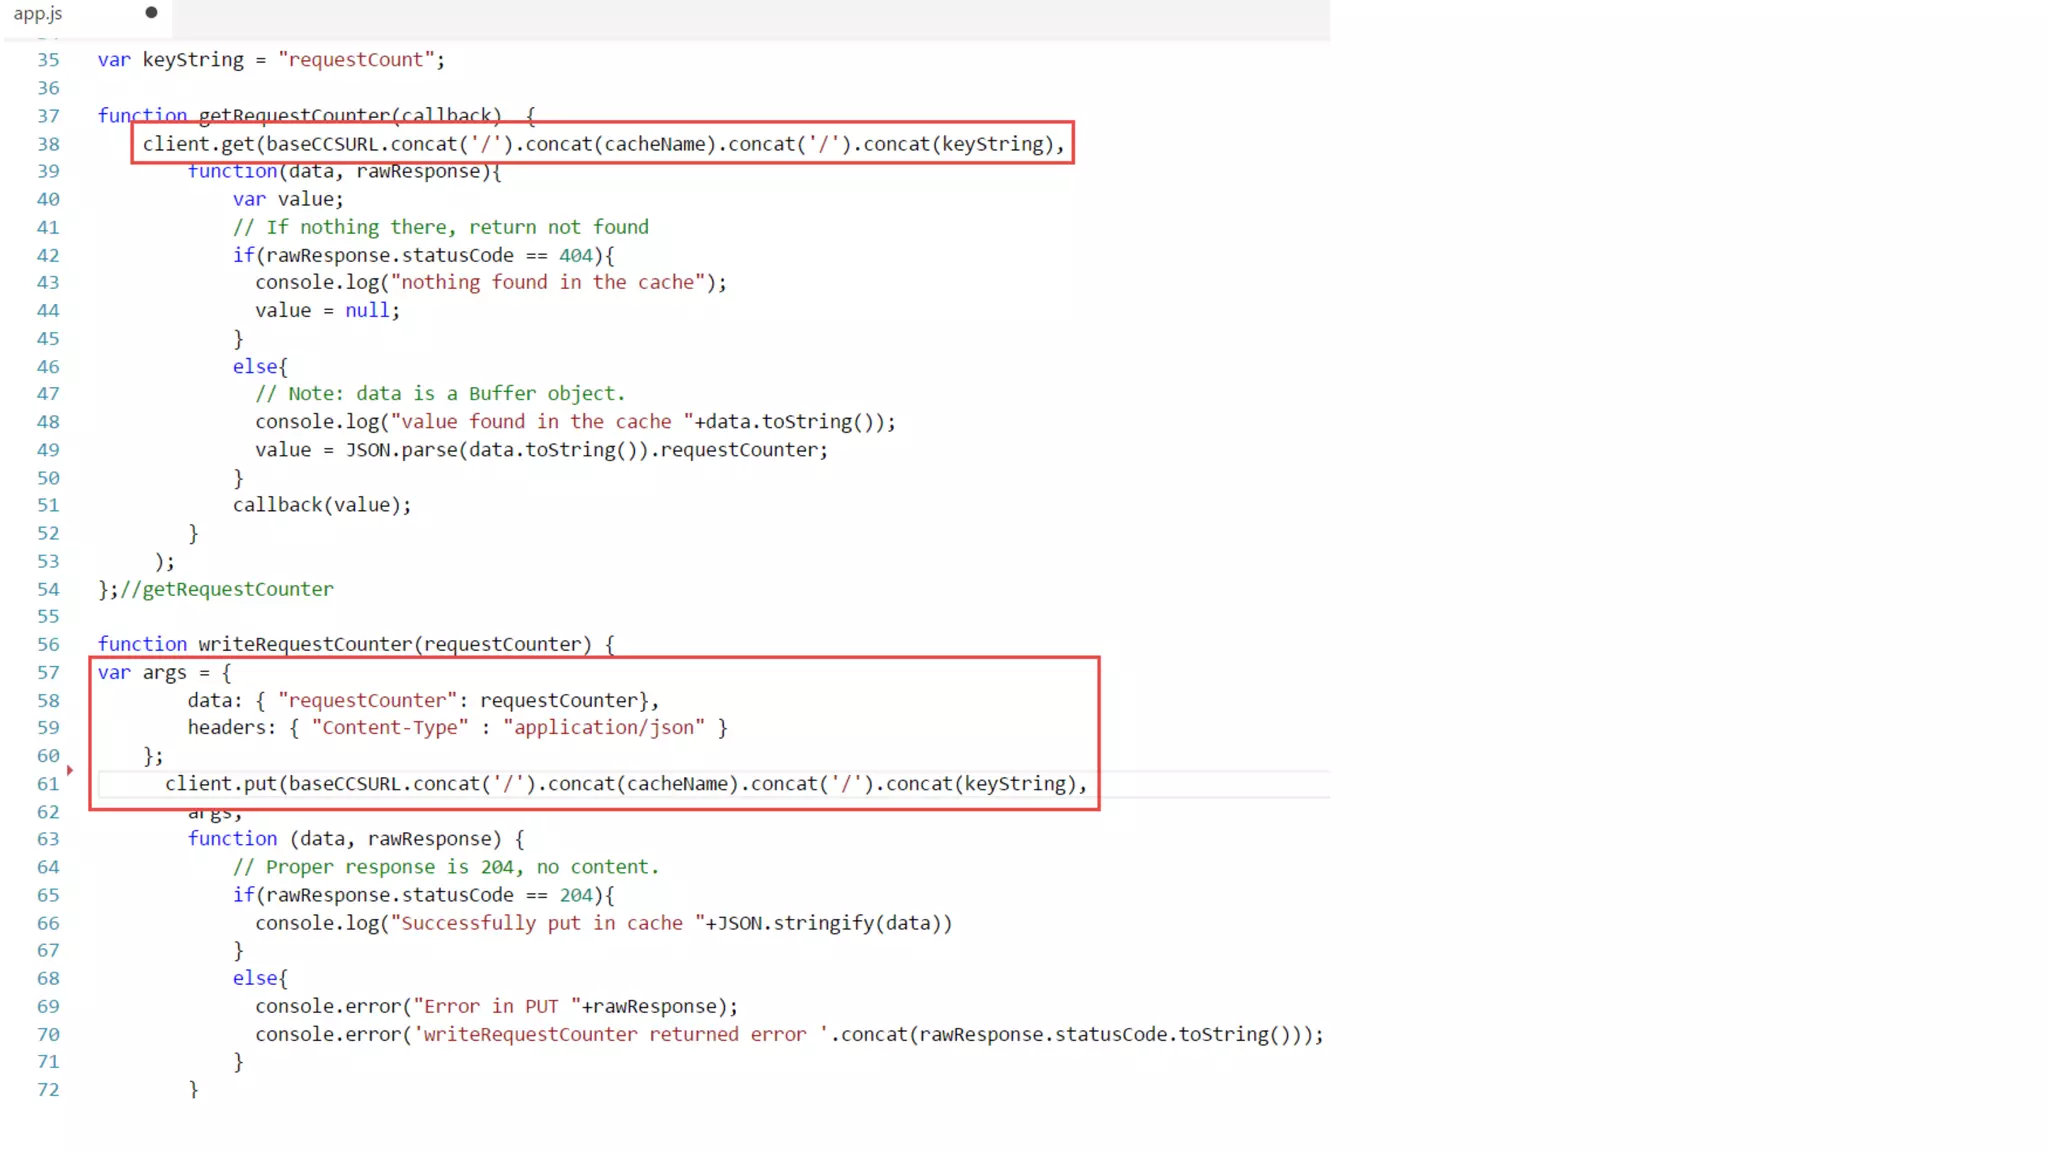Click the 404 status code literal
This screenshot has width=2048, height=1152.
coord(575,256)
